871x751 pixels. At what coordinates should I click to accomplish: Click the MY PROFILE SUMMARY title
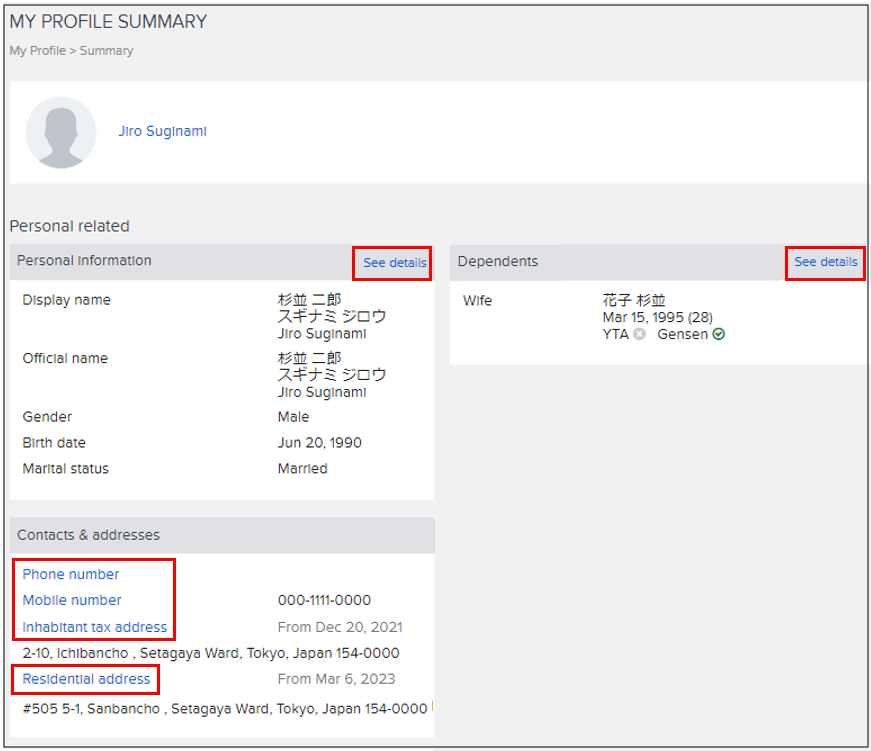(108, 21)
